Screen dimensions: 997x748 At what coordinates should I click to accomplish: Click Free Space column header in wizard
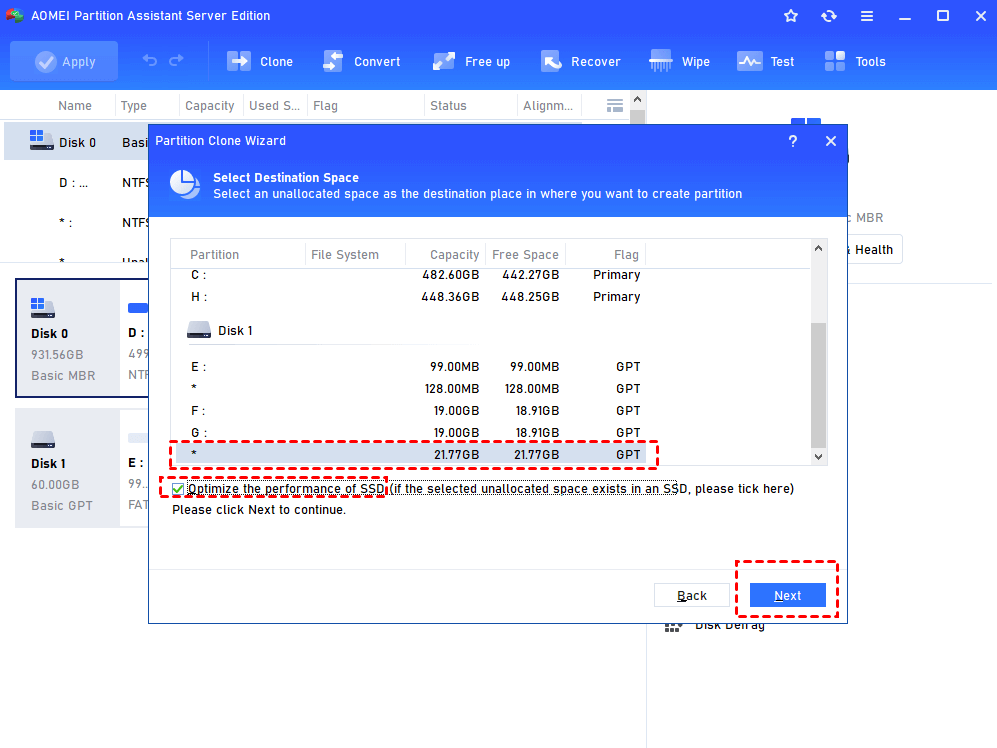coord(525,254)
